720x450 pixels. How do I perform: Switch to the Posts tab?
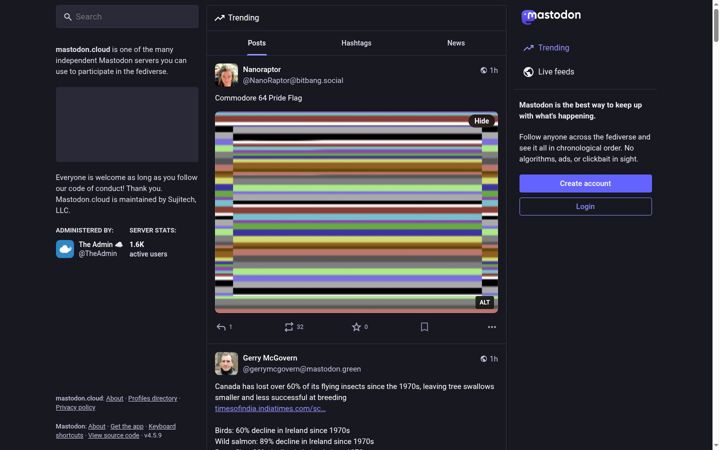[x=257, y=43]
